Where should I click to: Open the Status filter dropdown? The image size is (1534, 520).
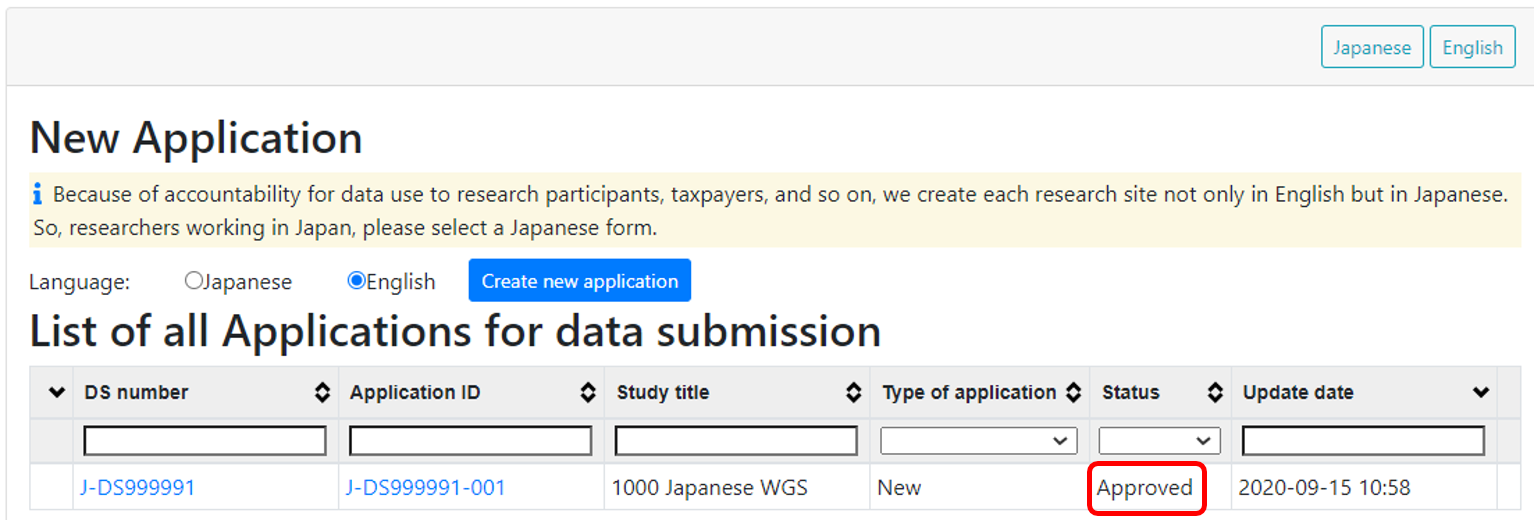tap(1159, 441)
